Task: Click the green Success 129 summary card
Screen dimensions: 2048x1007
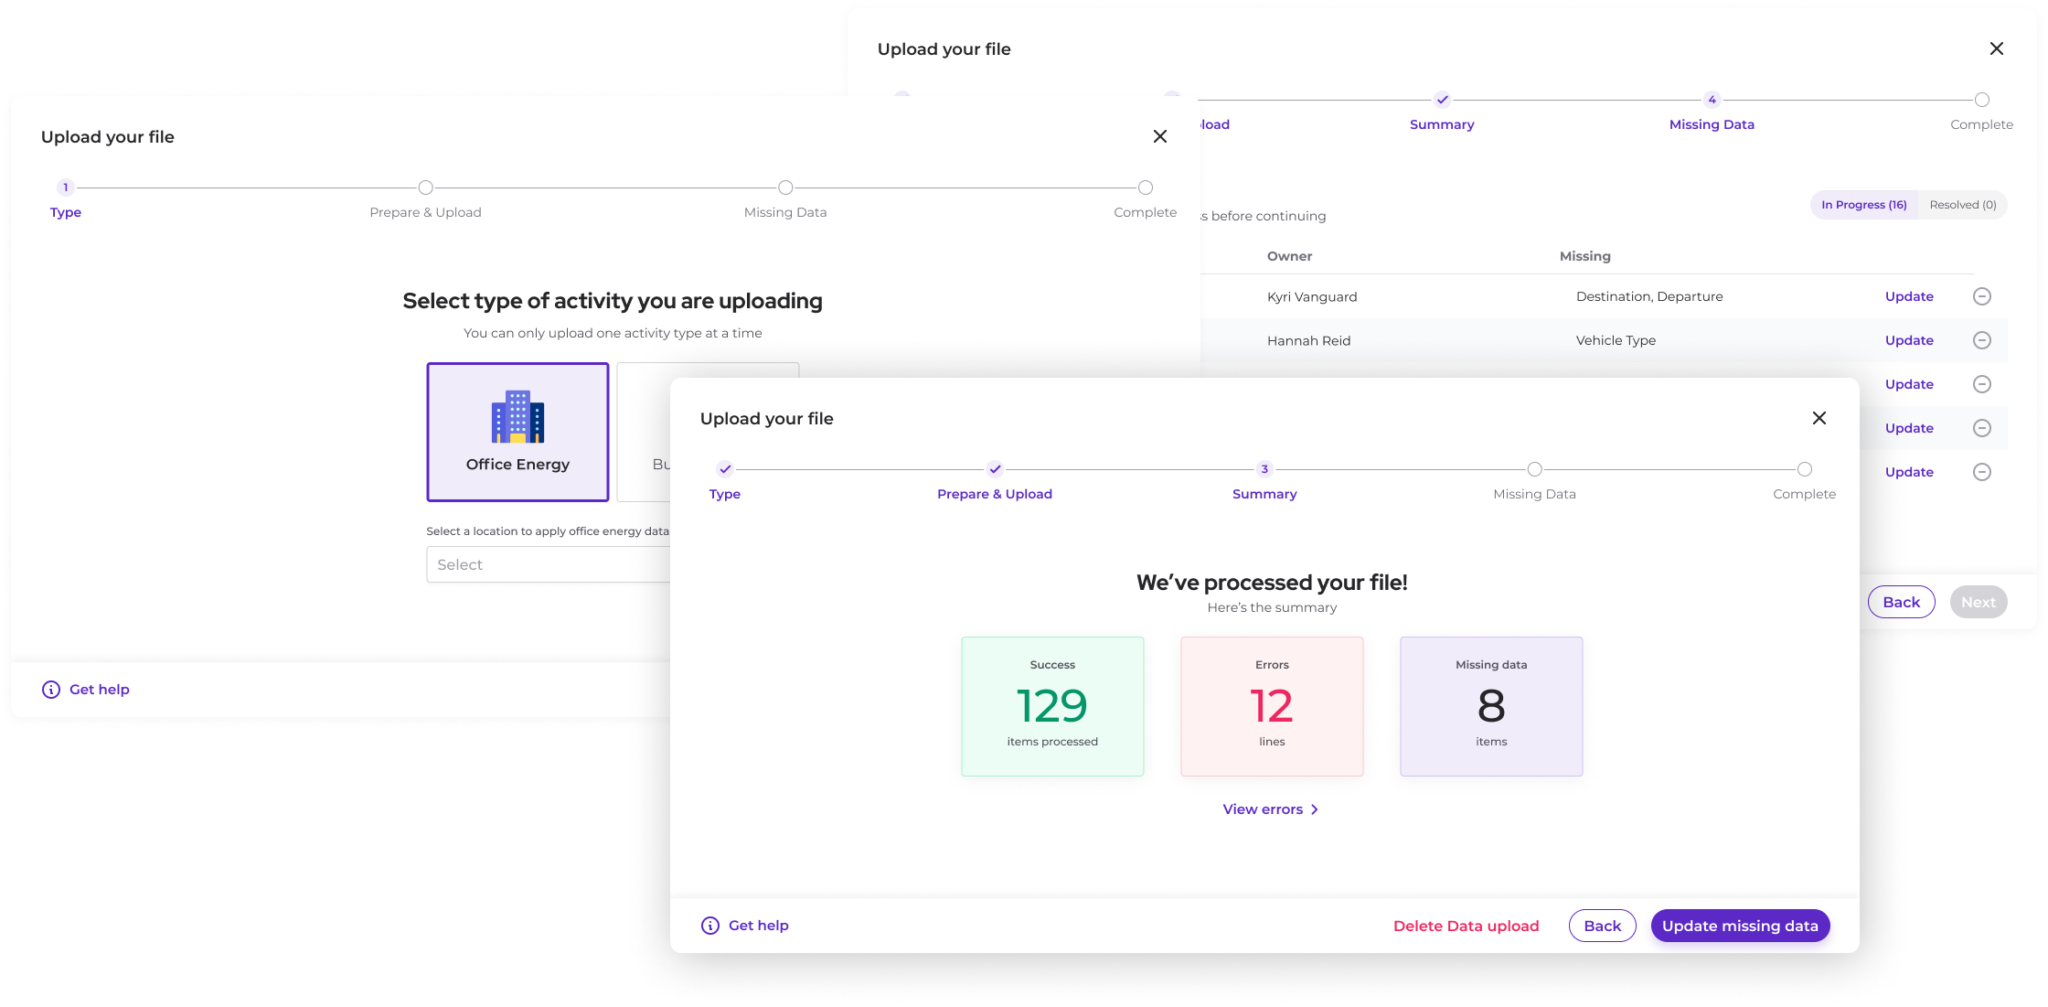Action: point(1052,706)
